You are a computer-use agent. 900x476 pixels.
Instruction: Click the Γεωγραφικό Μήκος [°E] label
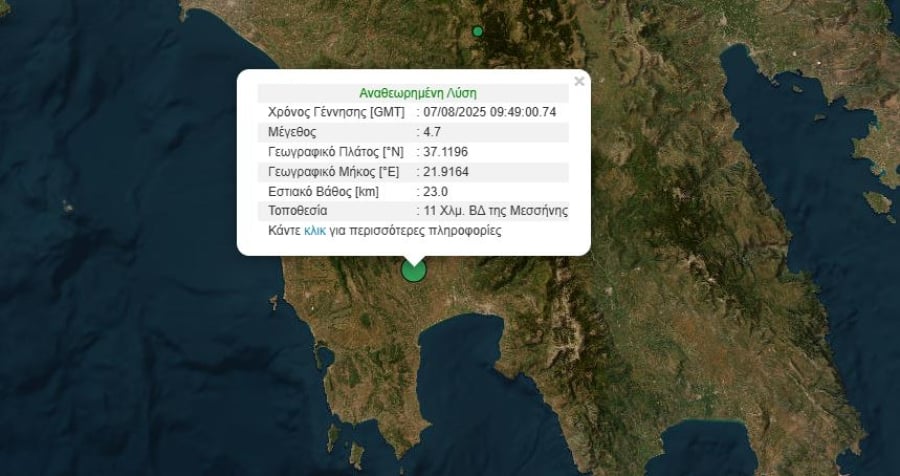pos(333,172)
